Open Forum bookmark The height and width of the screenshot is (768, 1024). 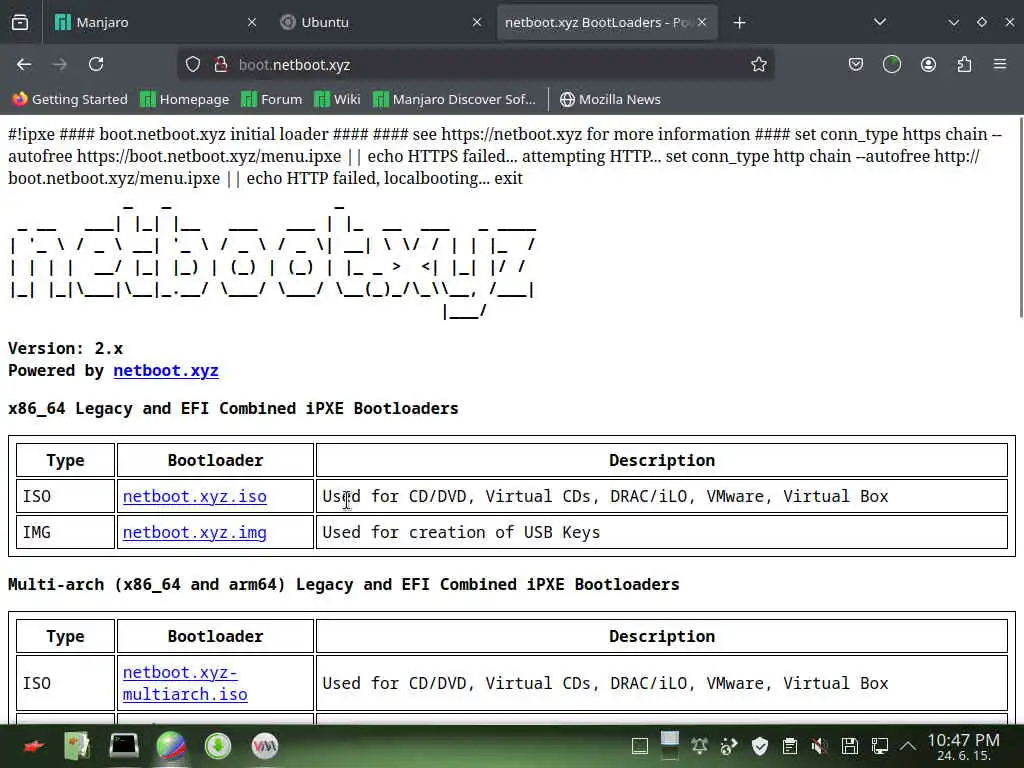coord(272,99)
